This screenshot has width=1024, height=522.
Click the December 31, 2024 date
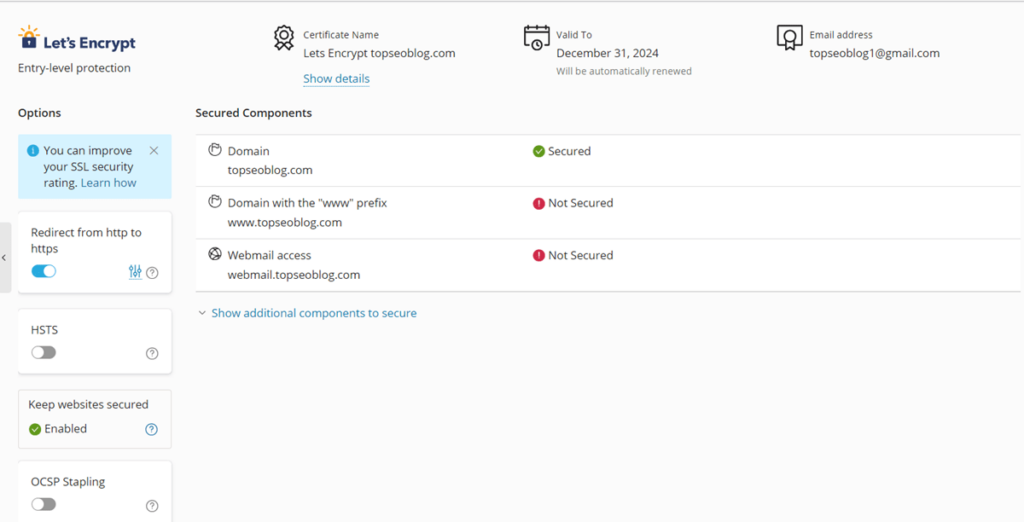(607, 54)
